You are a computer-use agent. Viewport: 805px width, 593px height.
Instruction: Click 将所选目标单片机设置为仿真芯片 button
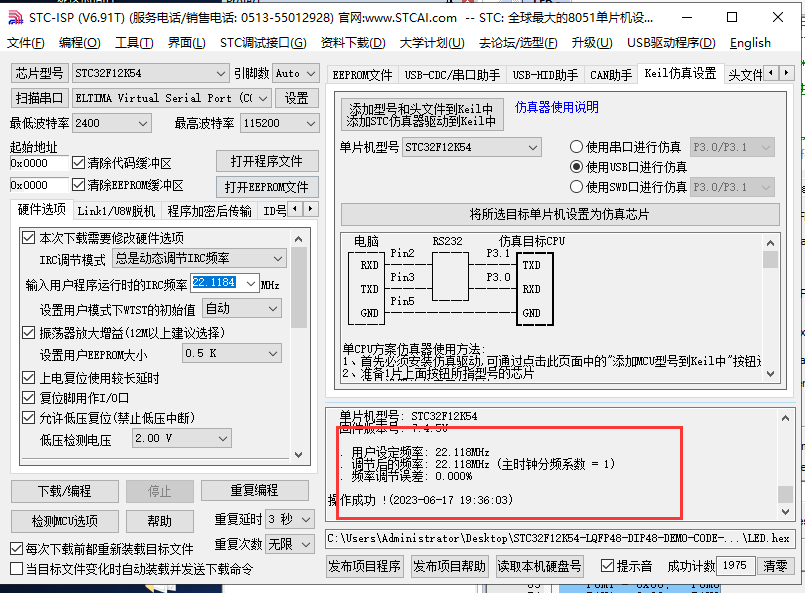[560, 214]
